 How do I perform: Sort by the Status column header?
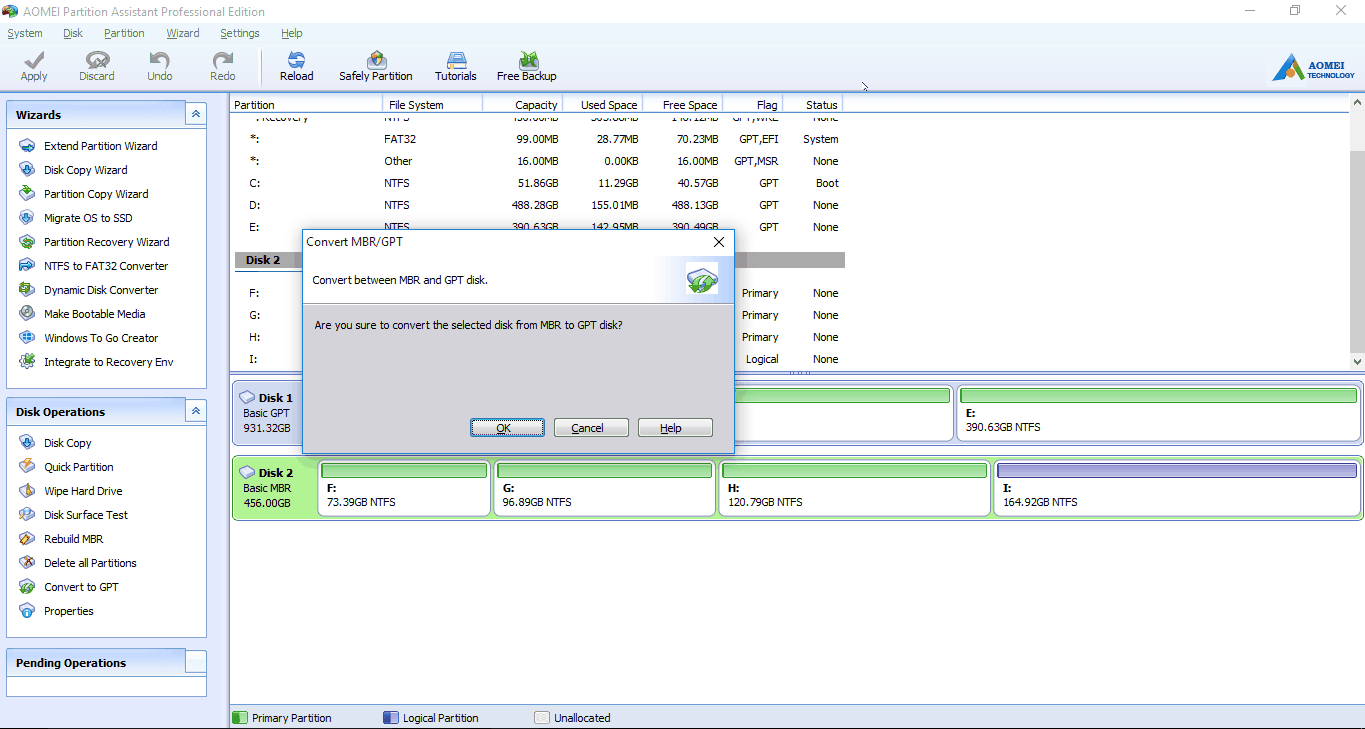point(813,105)
